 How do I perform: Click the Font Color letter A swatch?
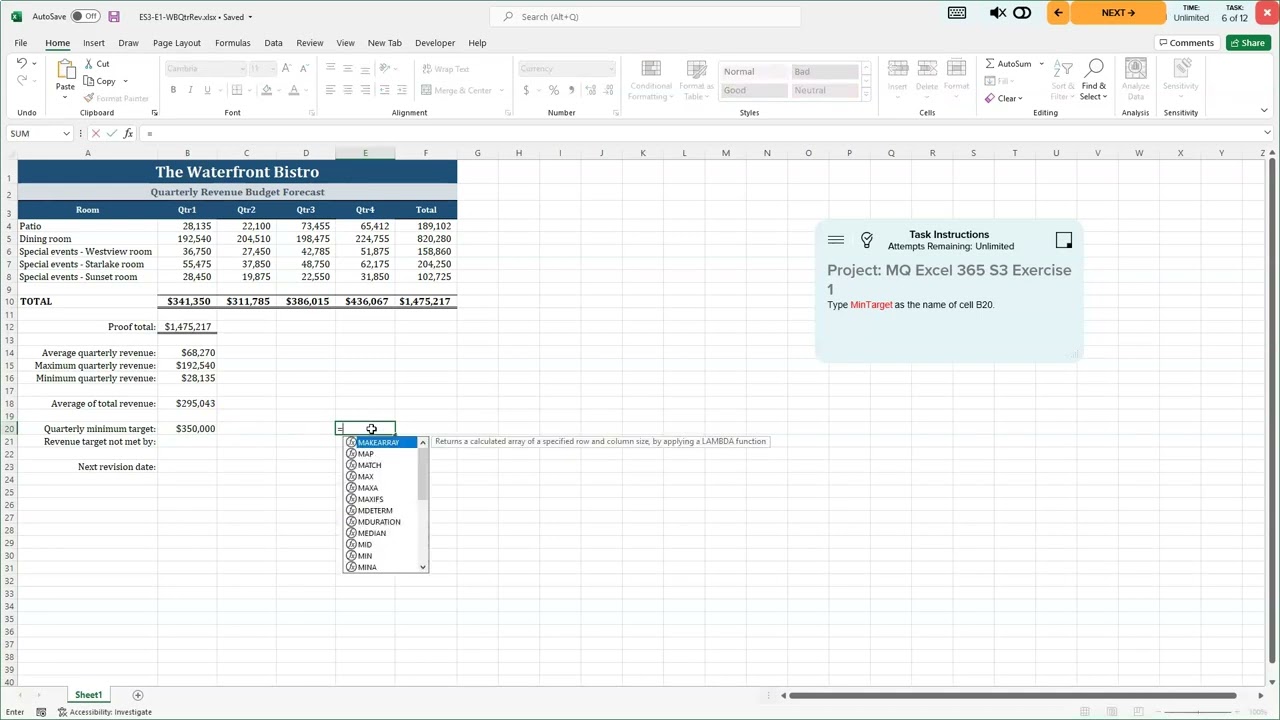[x=293, y=90]
